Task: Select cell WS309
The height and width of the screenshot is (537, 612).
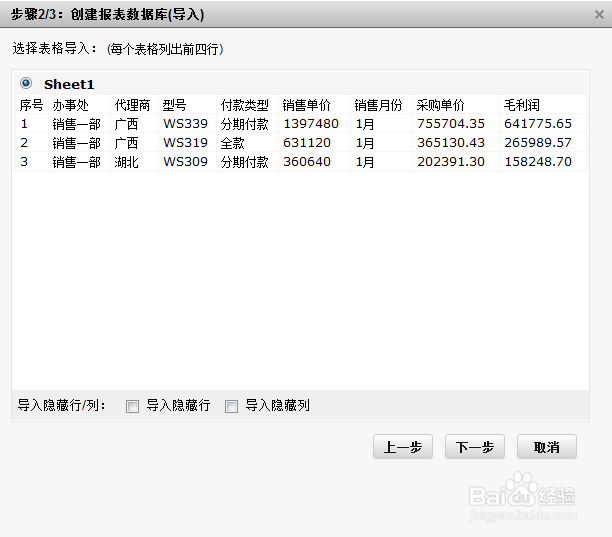Action: pos(185,162)
